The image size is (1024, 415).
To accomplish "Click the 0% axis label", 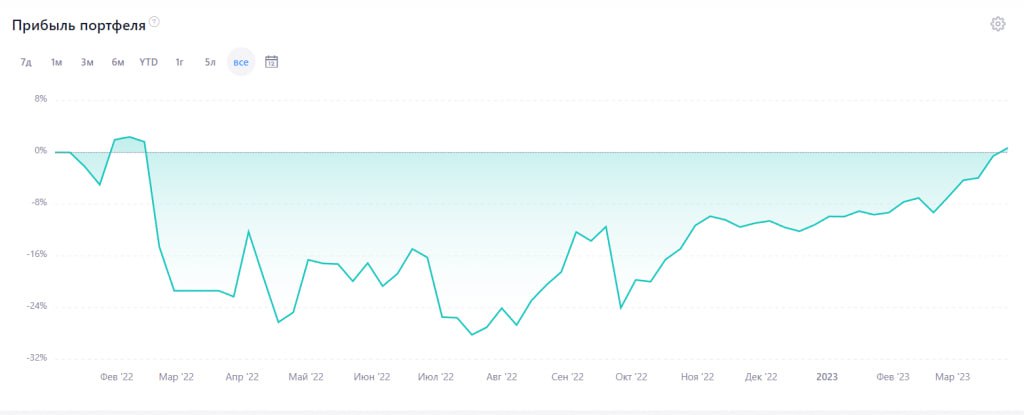I will 40,151.
